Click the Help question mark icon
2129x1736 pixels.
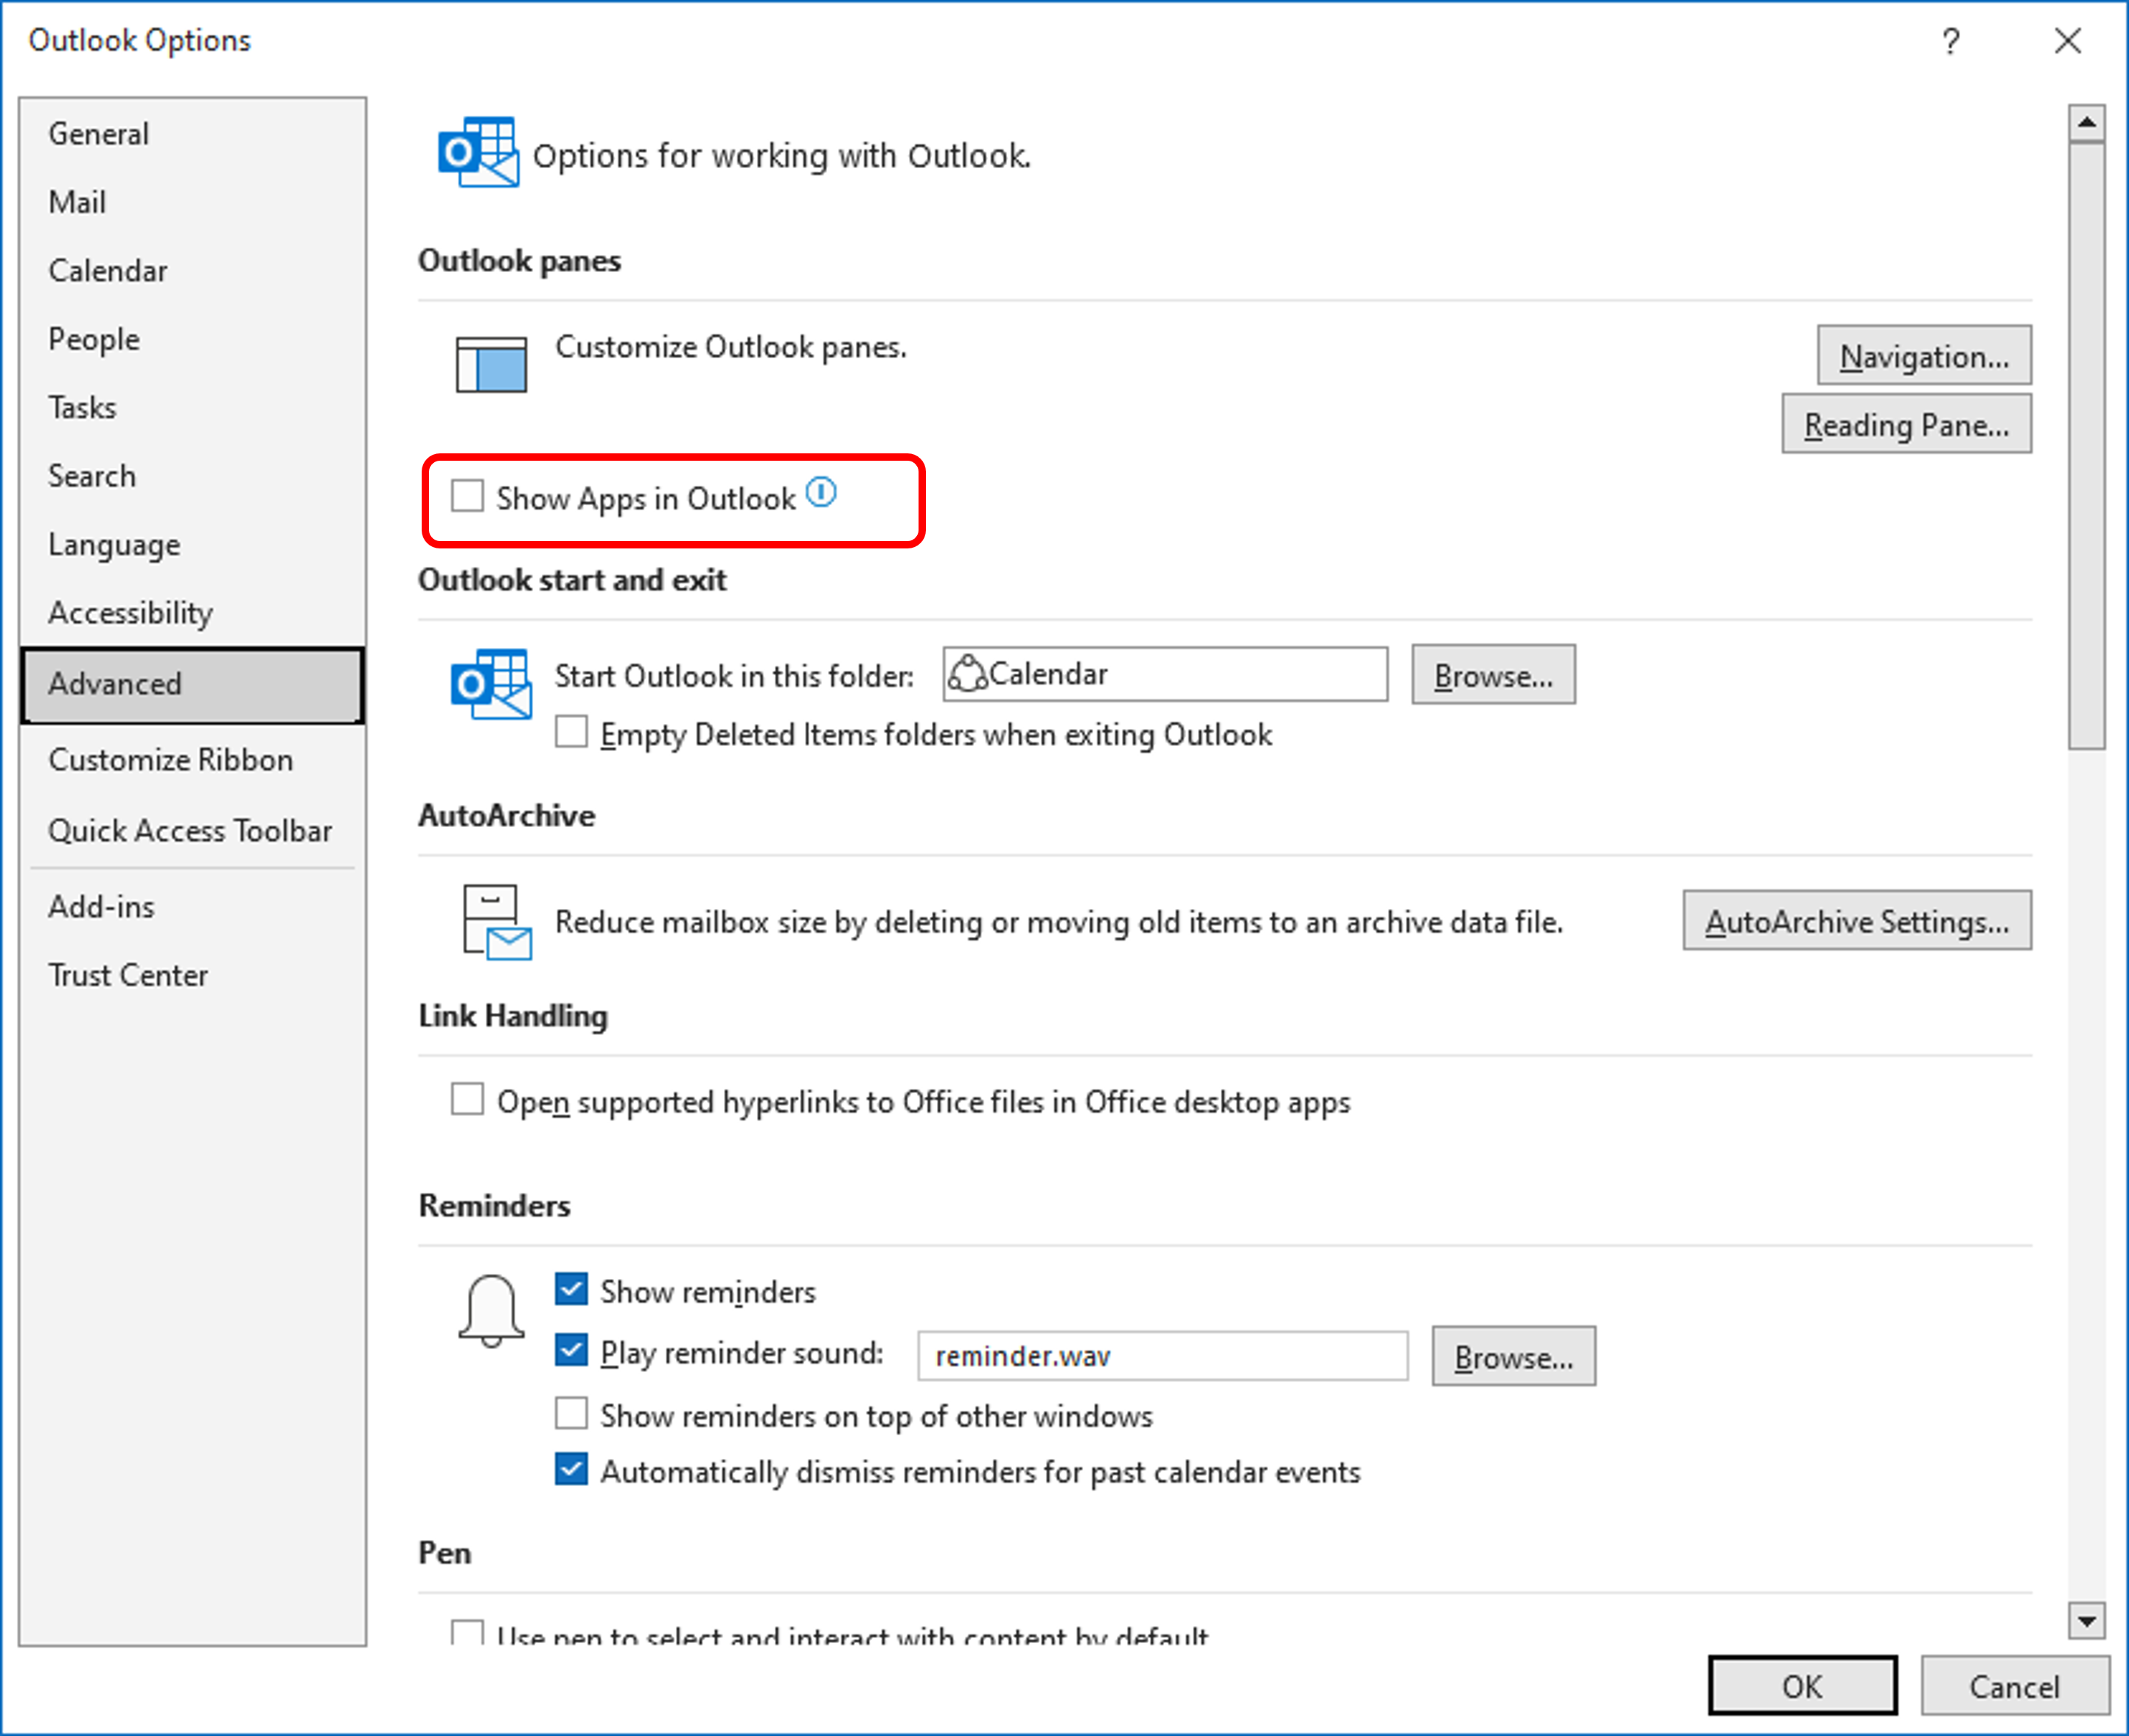point(1950,42)
